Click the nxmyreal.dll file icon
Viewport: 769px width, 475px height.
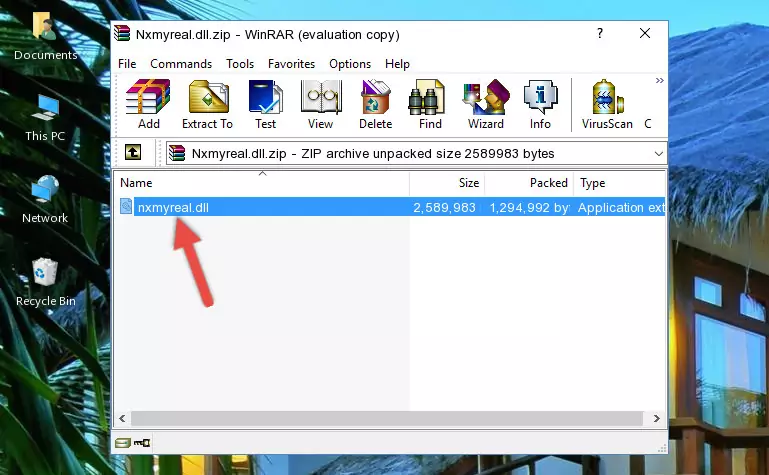coord(126,206)
